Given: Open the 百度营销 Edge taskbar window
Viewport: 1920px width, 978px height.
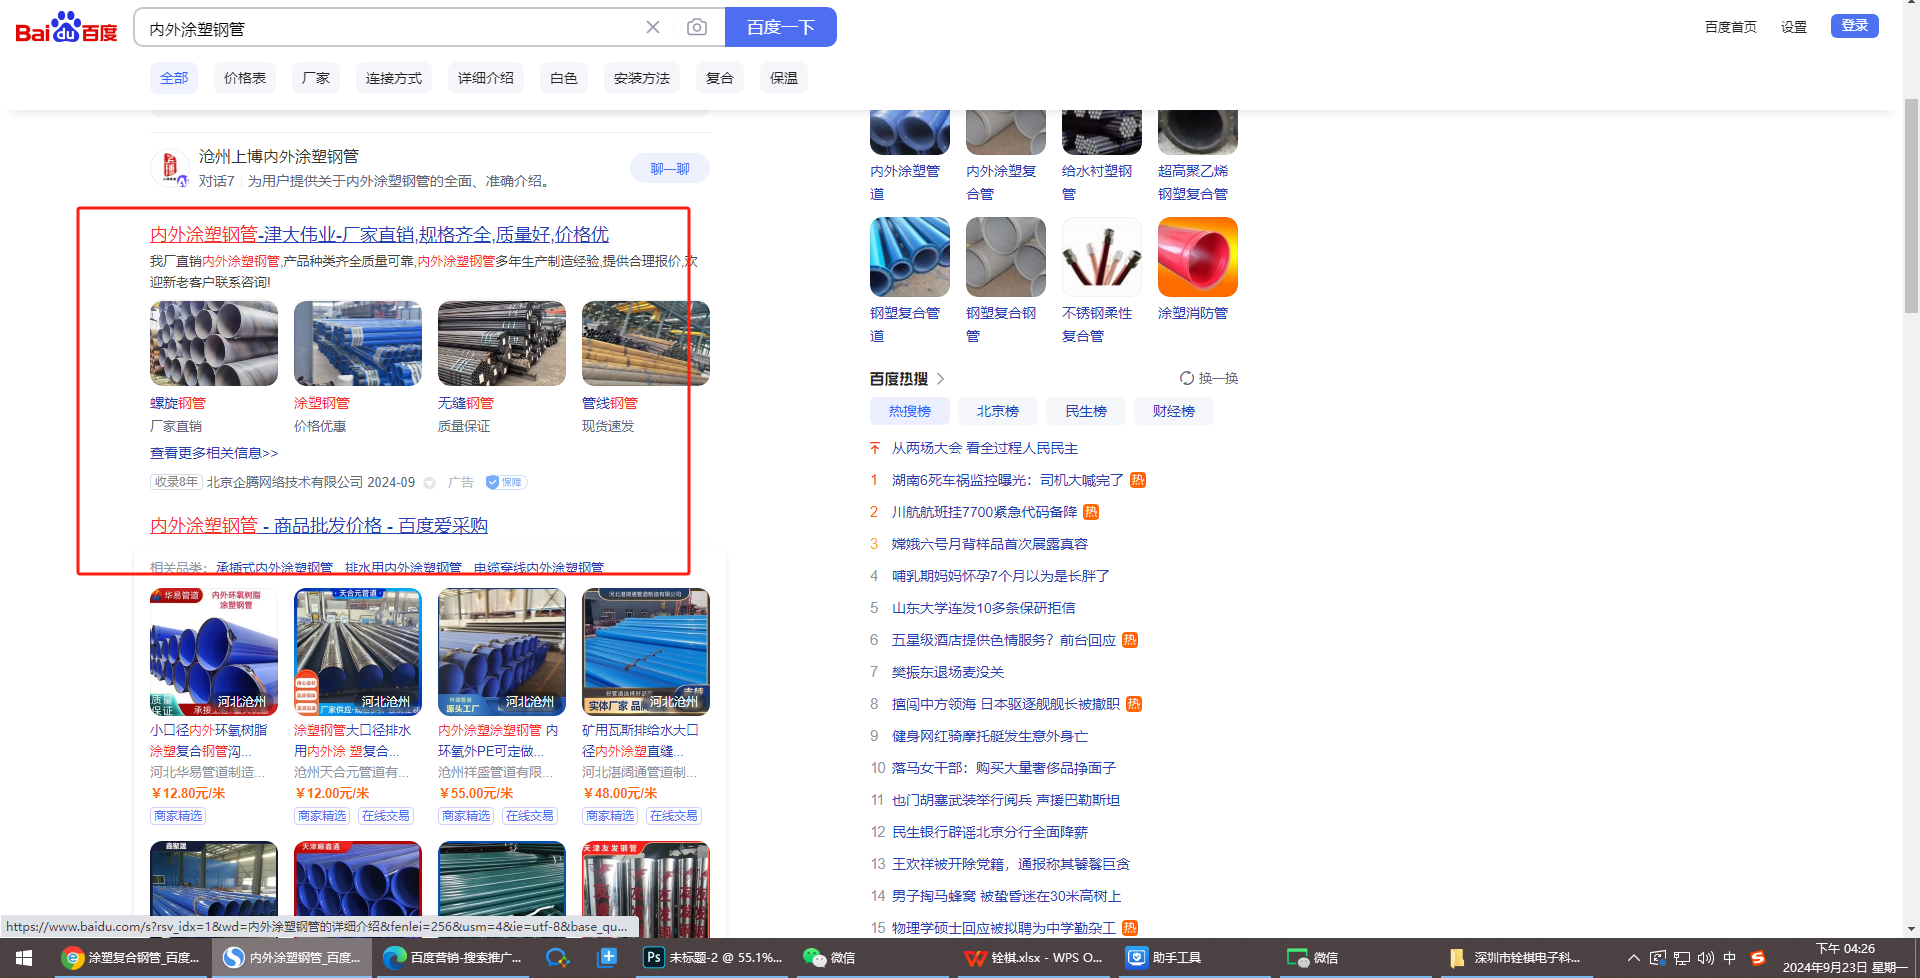Looking at the screenshot, I should click(453, 958).
